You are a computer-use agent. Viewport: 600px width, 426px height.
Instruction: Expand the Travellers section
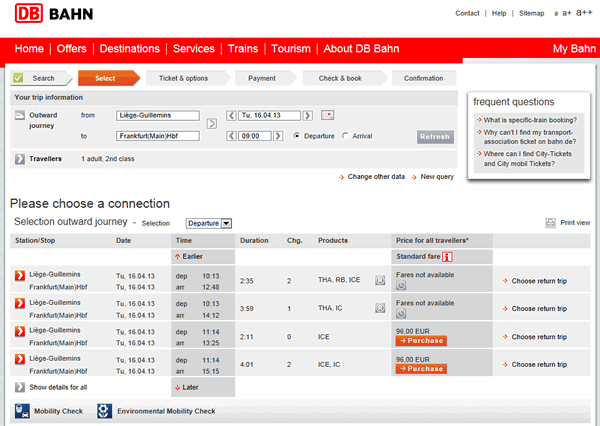point(21,159)
